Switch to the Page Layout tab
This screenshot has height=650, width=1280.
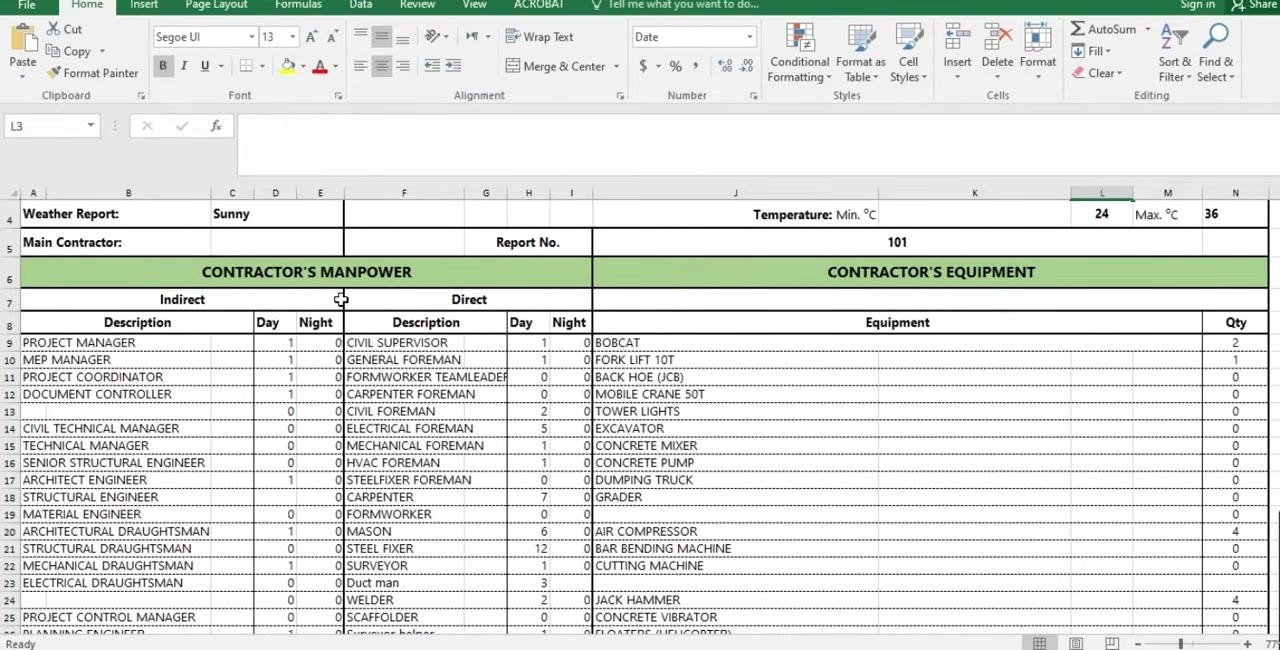[x=216, y=5]
